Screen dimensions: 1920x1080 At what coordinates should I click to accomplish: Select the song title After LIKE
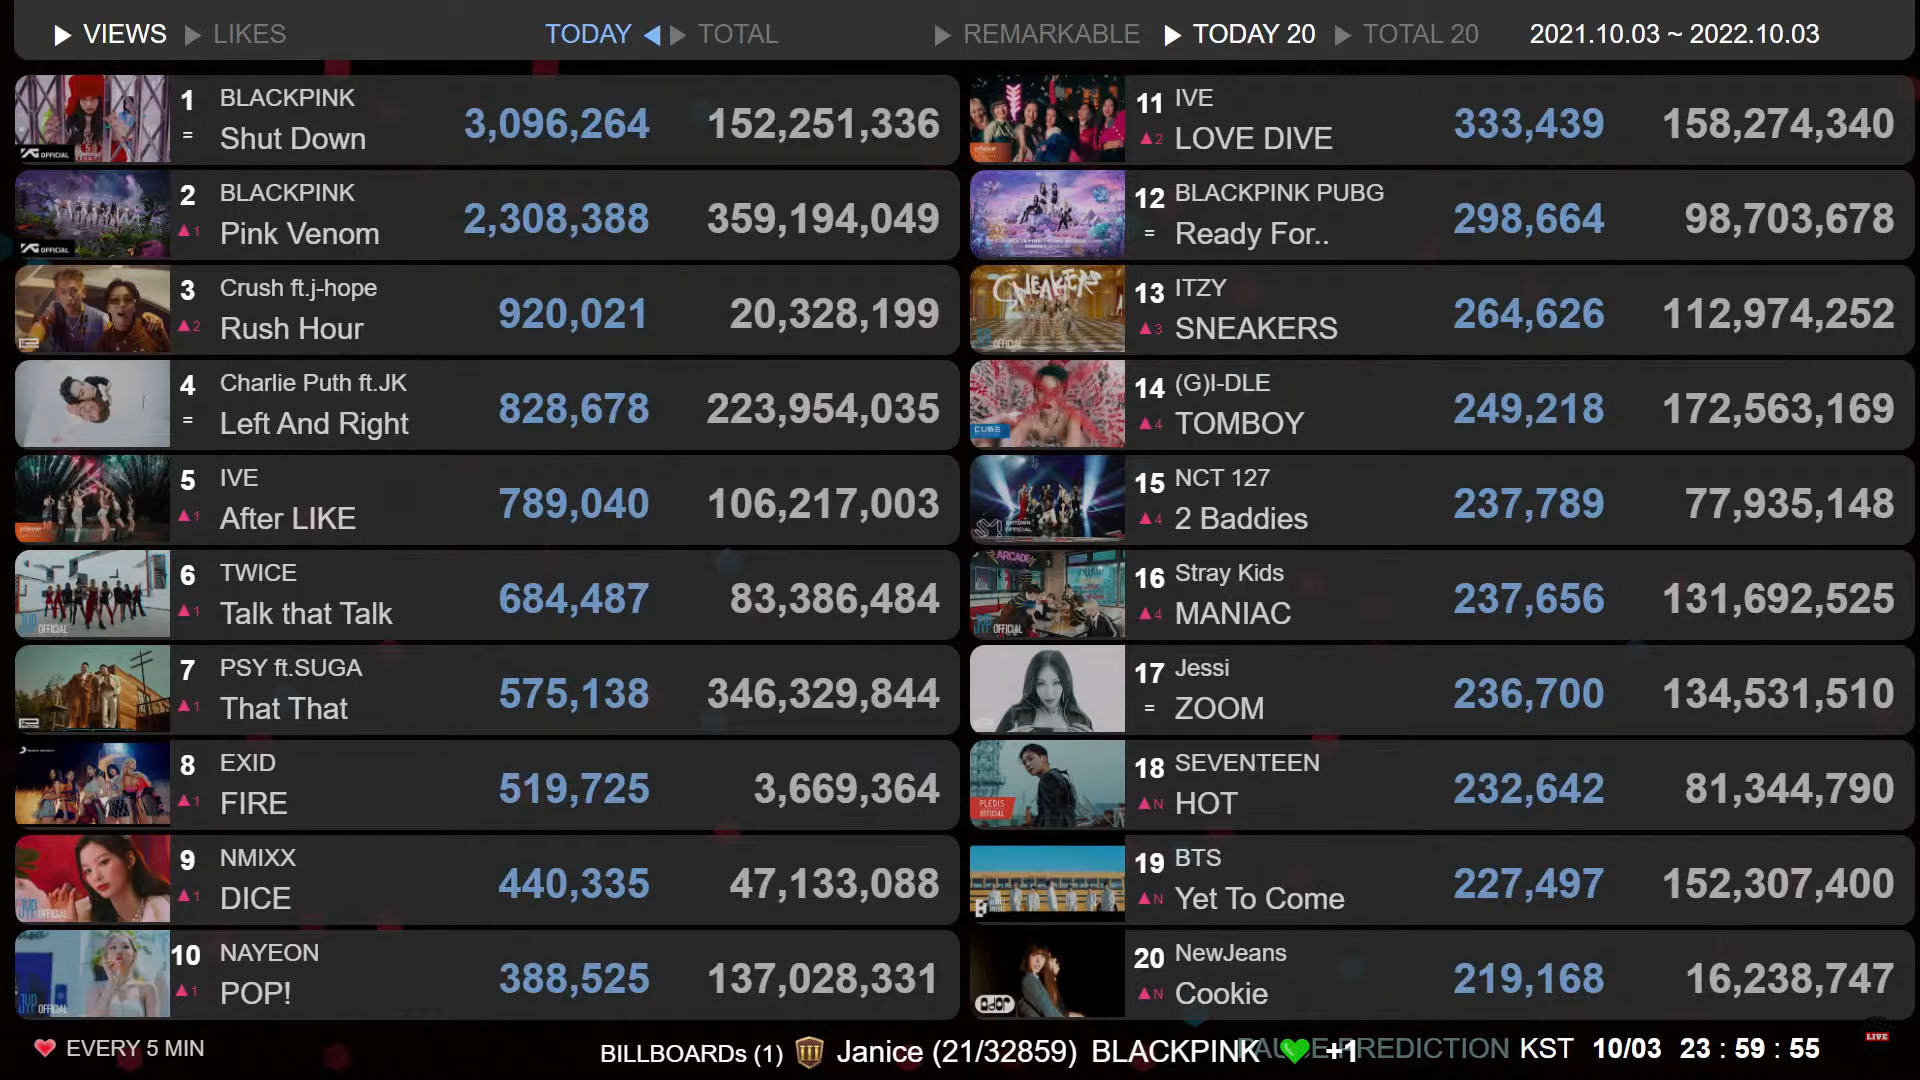tap(288, 518)
